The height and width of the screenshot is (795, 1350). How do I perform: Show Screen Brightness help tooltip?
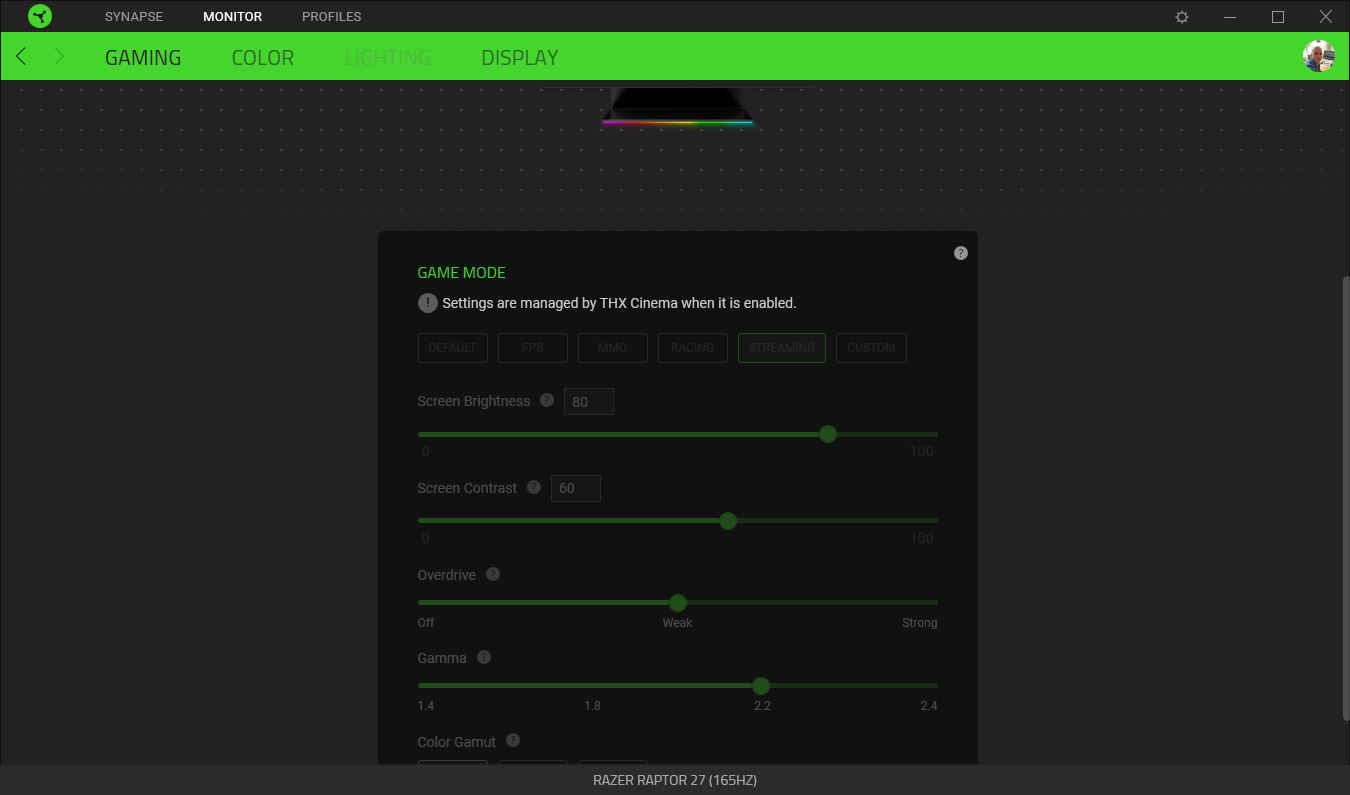coord(547,400)
